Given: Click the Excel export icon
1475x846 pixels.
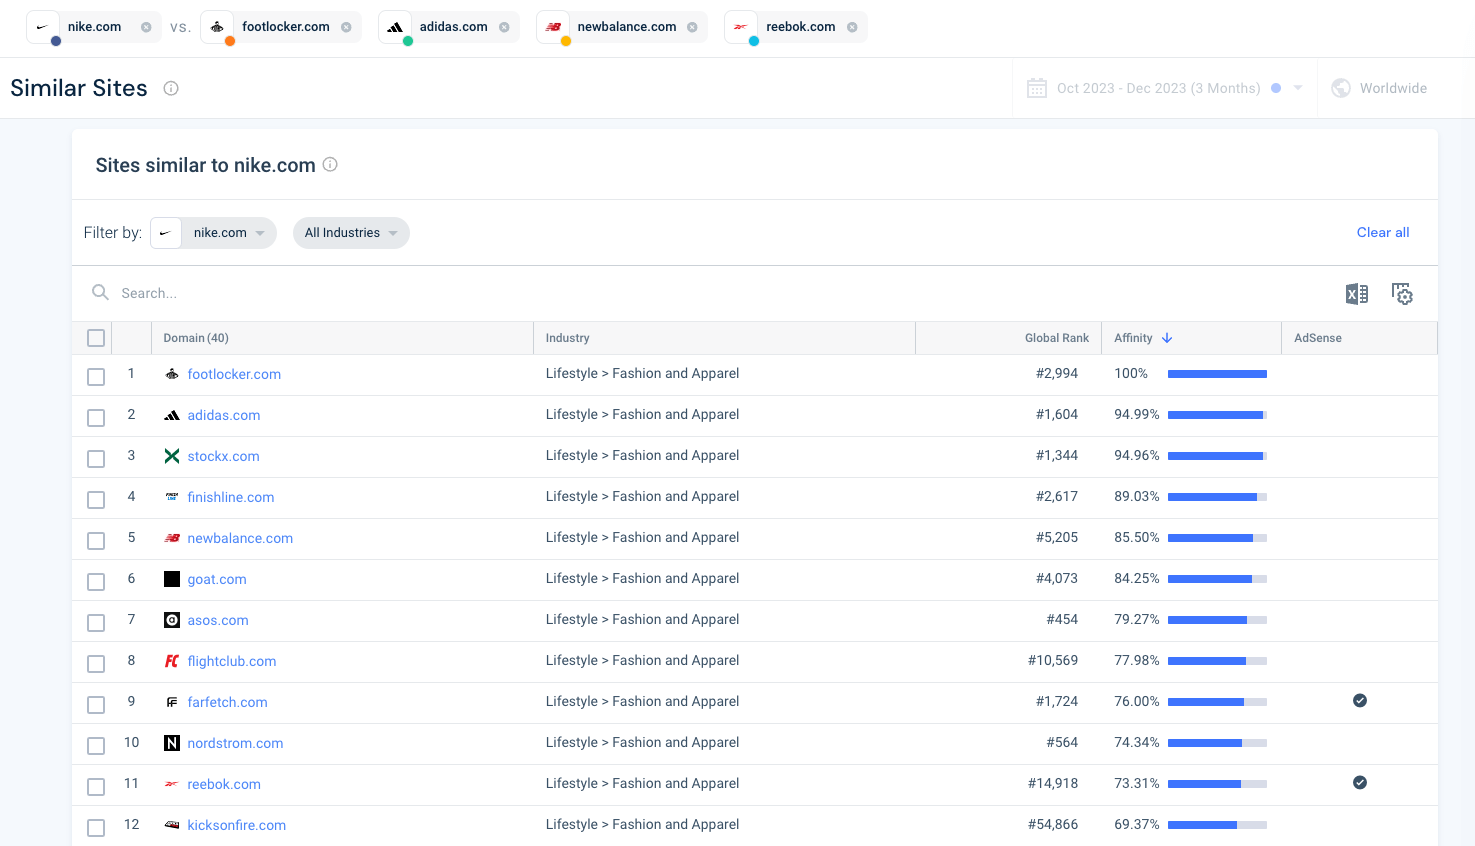Looking at the screenshot, I should [1356, 293].
